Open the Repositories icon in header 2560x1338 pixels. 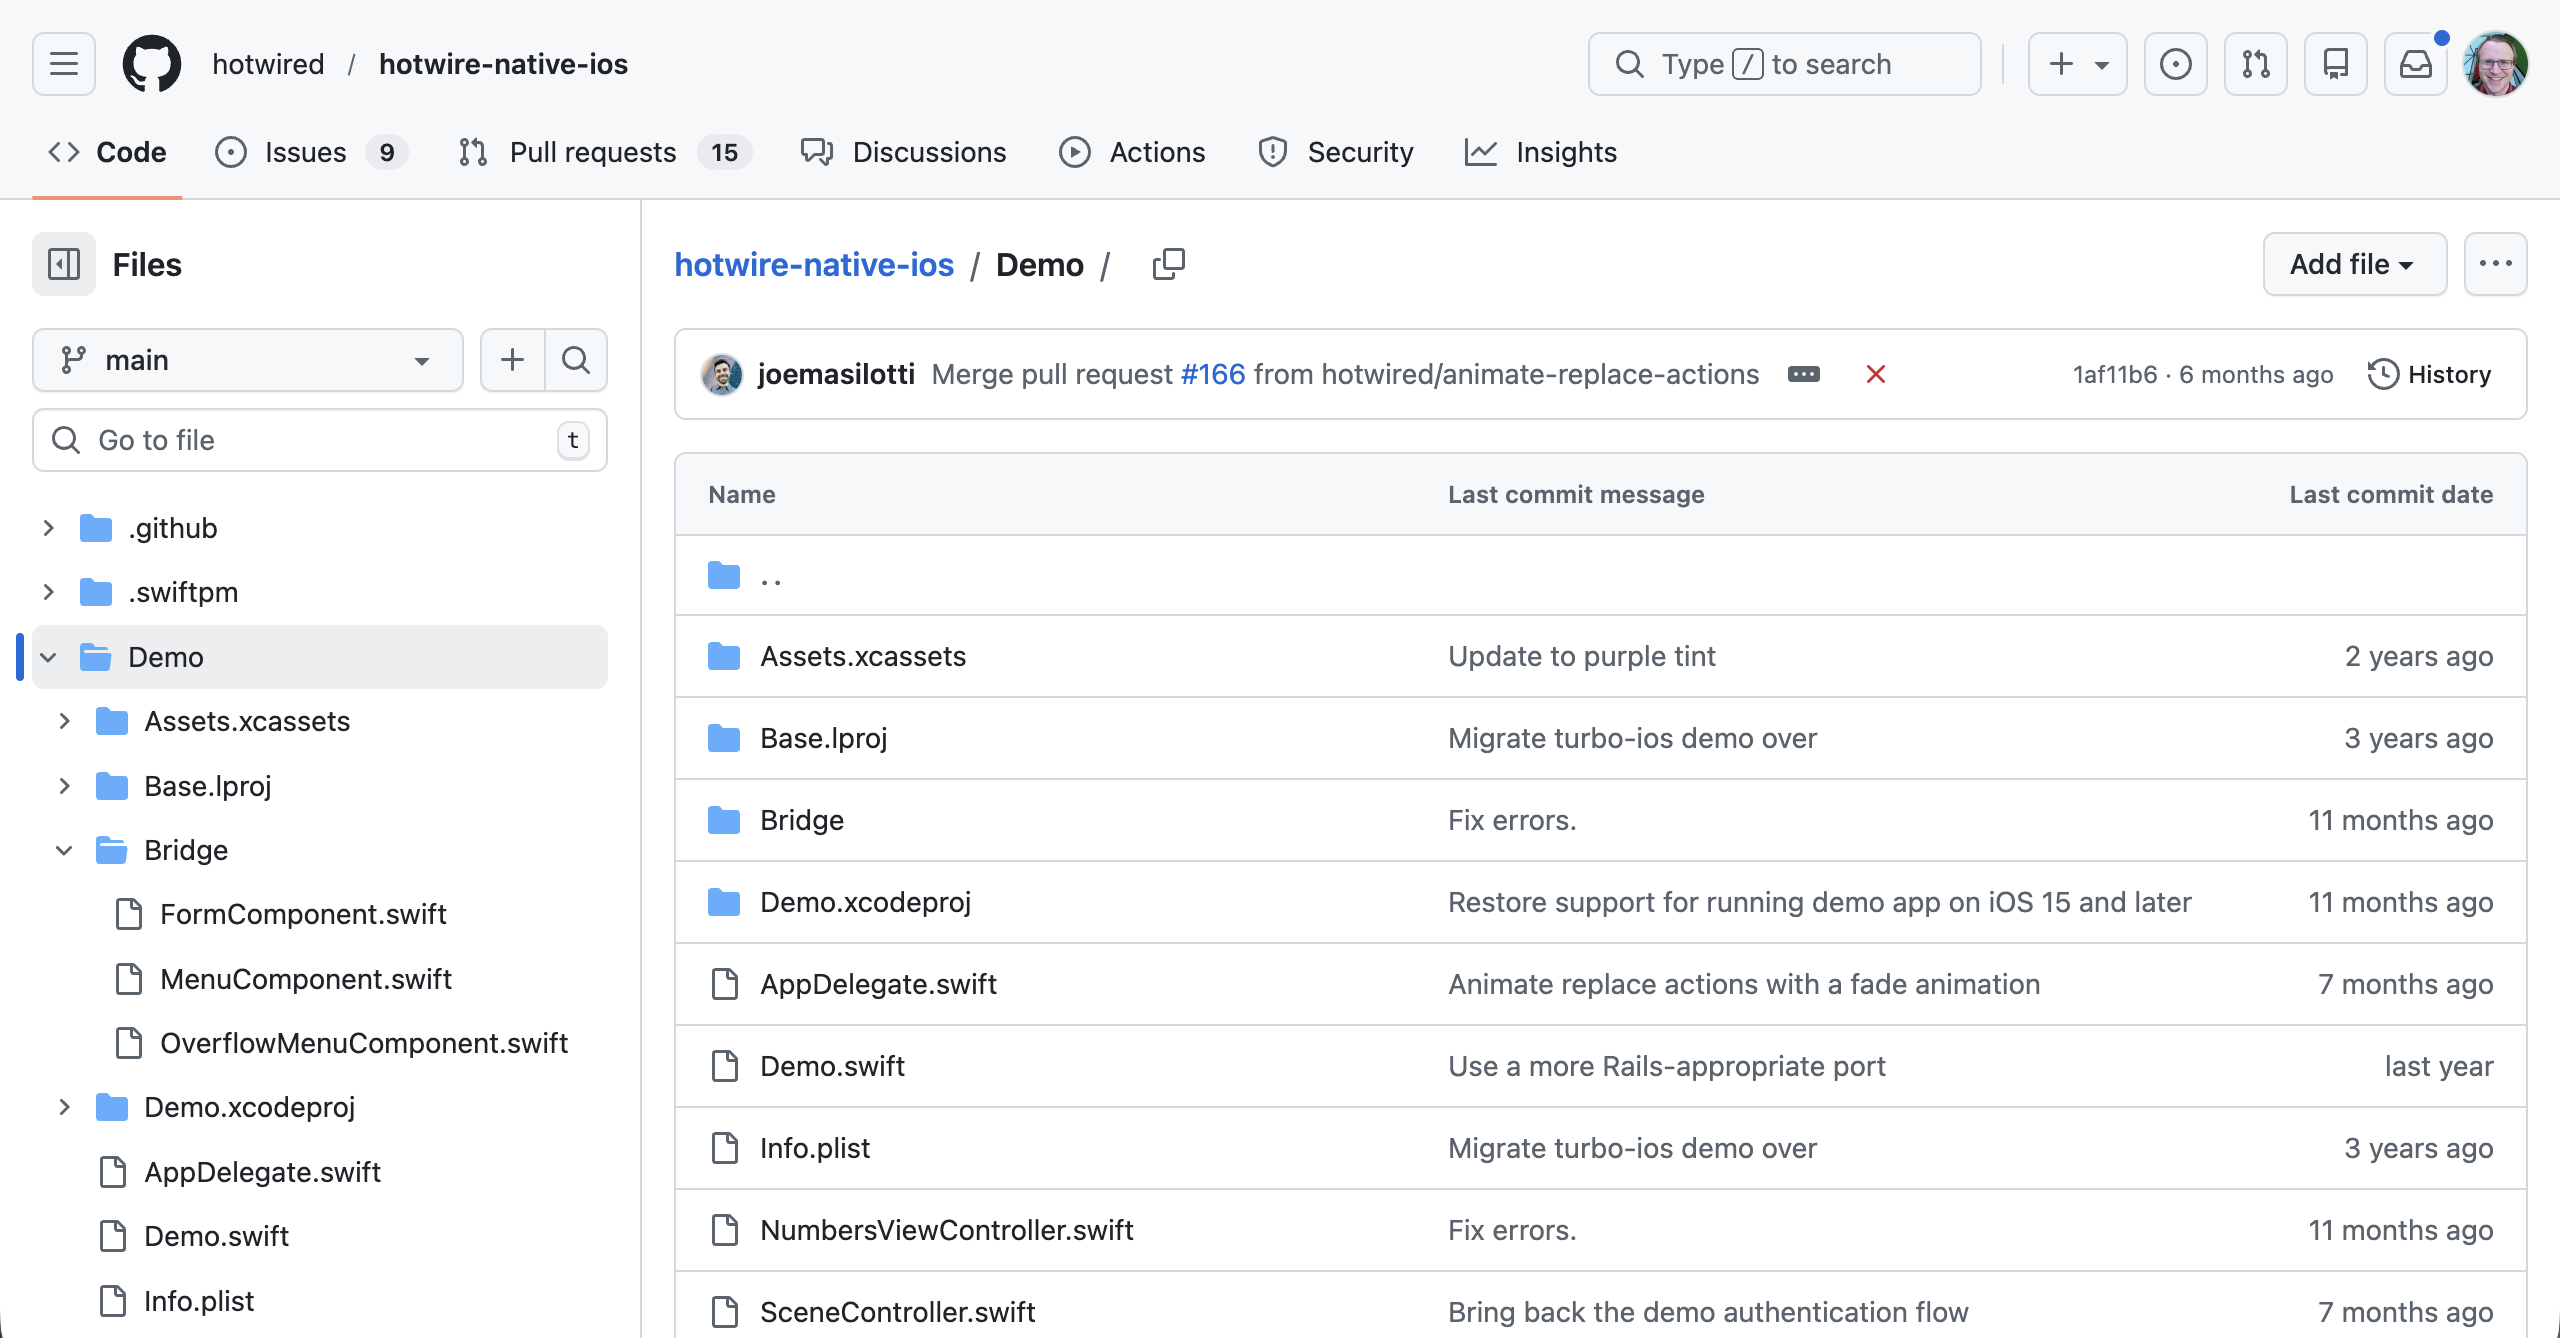[2335, 64]
